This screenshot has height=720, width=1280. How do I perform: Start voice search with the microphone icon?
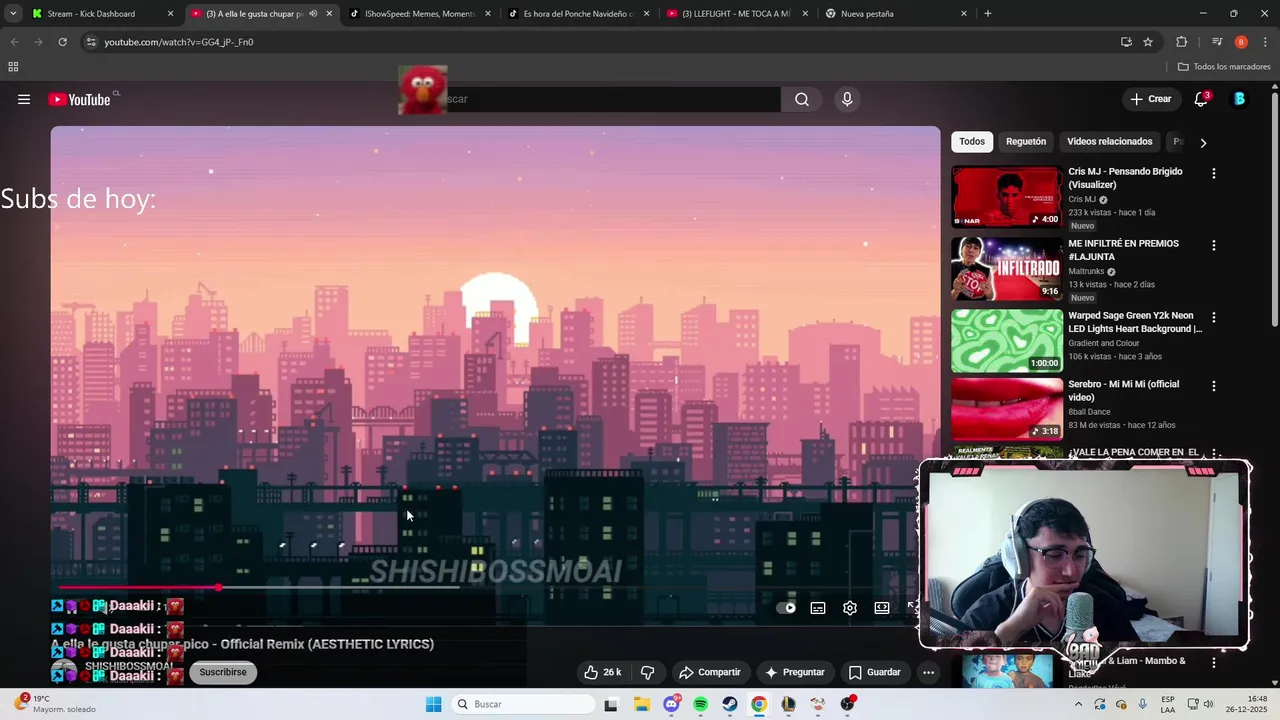click(847, 99)
